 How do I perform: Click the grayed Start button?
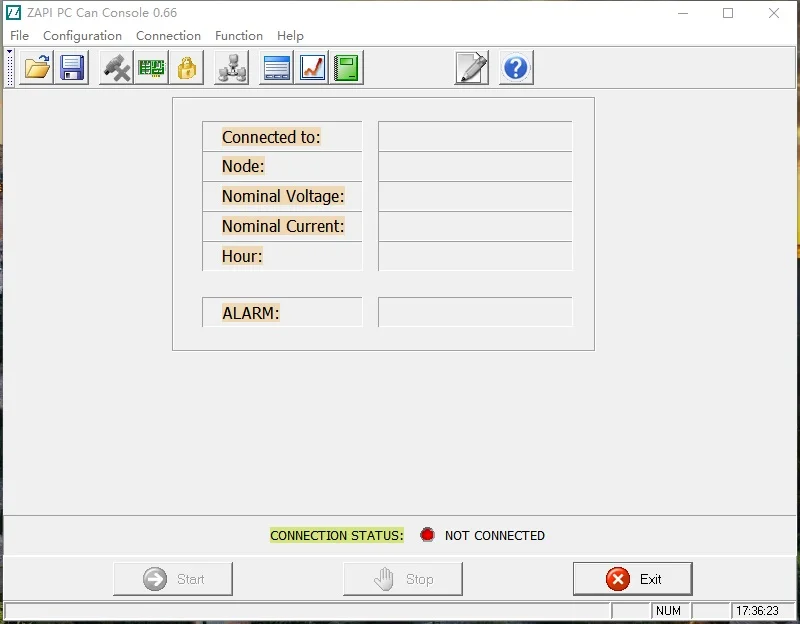[172, 578]
